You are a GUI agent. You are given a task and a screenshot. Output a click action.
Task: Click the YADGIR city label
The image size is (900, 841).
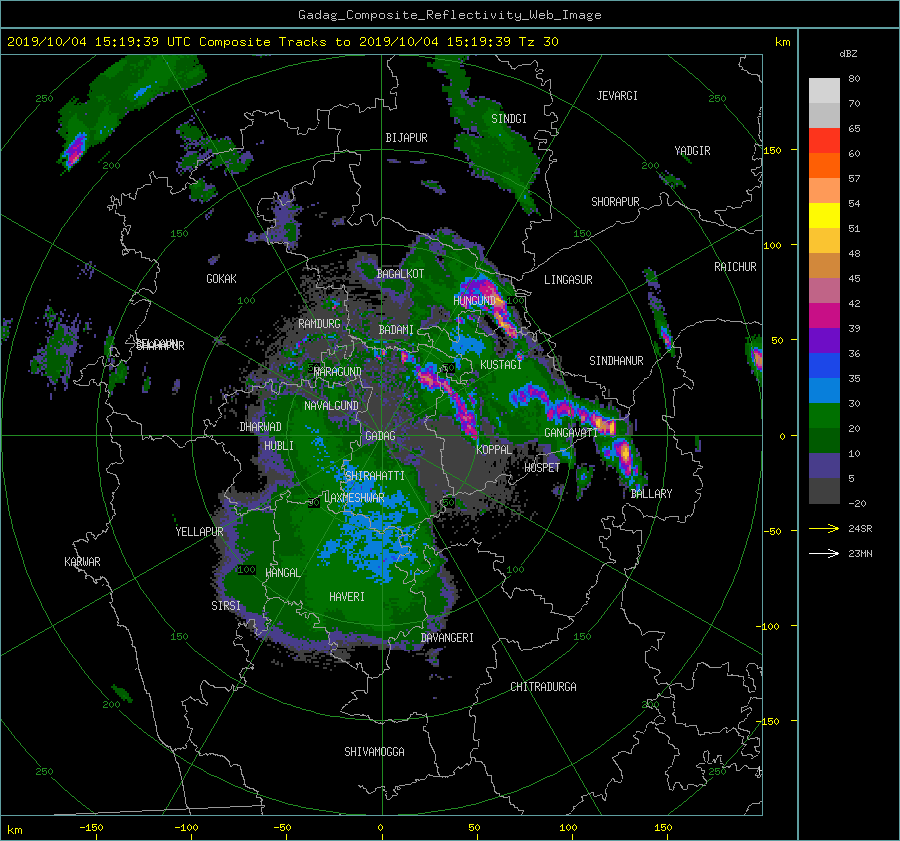(x=692, y=151)
